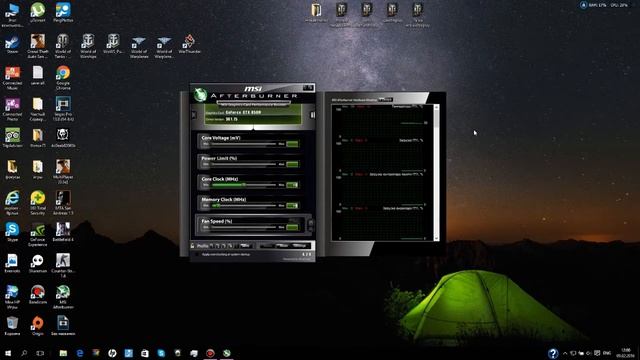Open PingPlotter desktop shortcut
This screenshot has height=360, width=640.
pyautogui.click(x=63, y=12)
